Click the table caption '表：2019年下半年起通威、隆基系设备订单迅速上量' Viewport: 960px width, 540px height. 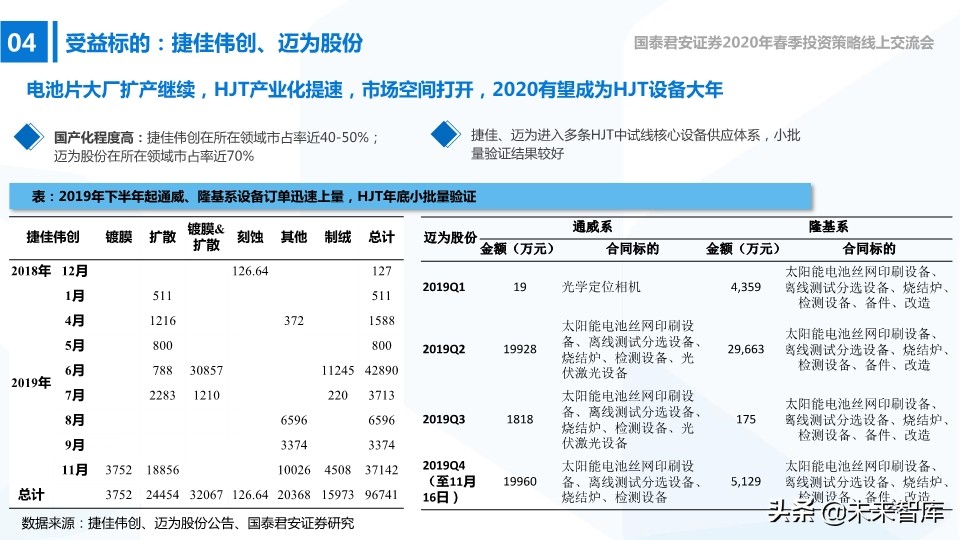[253, 197]
